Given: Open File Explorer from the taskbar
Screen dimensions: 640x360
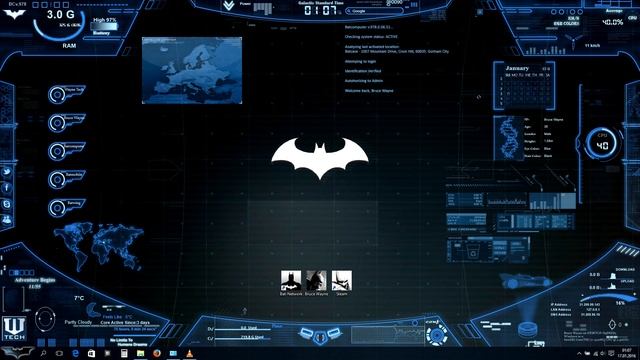Looking at the screenshot, I should click(140, 353).
